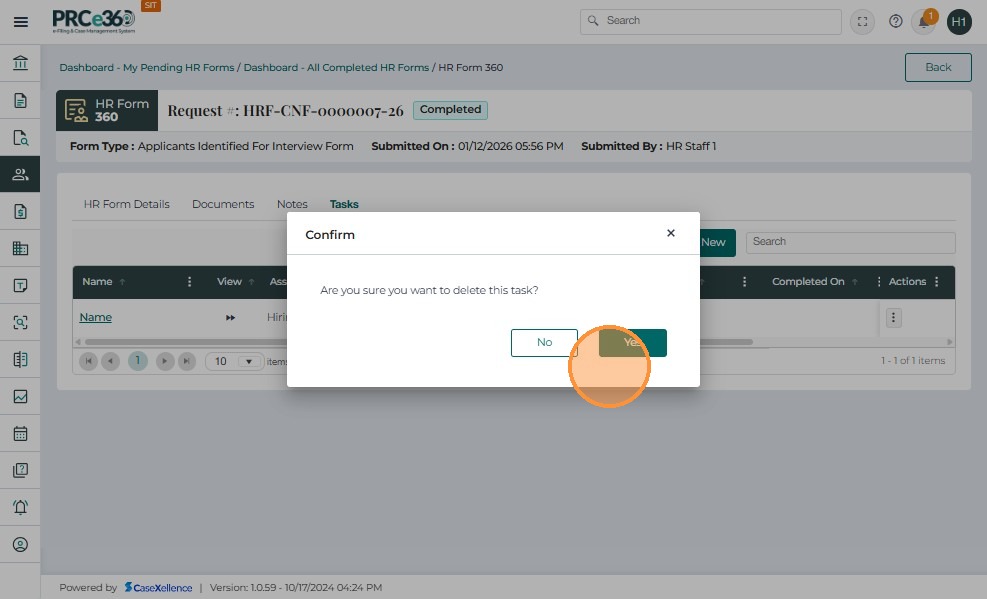Viewport: 987px width, 599px height.
Task: Select the Tasks tab
Action: (x=344, y=204)
